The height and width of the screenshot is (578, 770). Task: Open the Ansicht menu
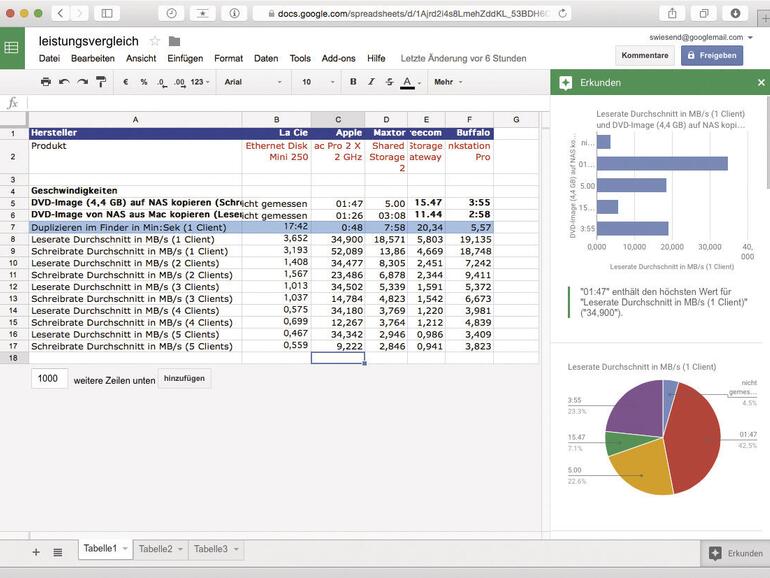coord(141,58)
